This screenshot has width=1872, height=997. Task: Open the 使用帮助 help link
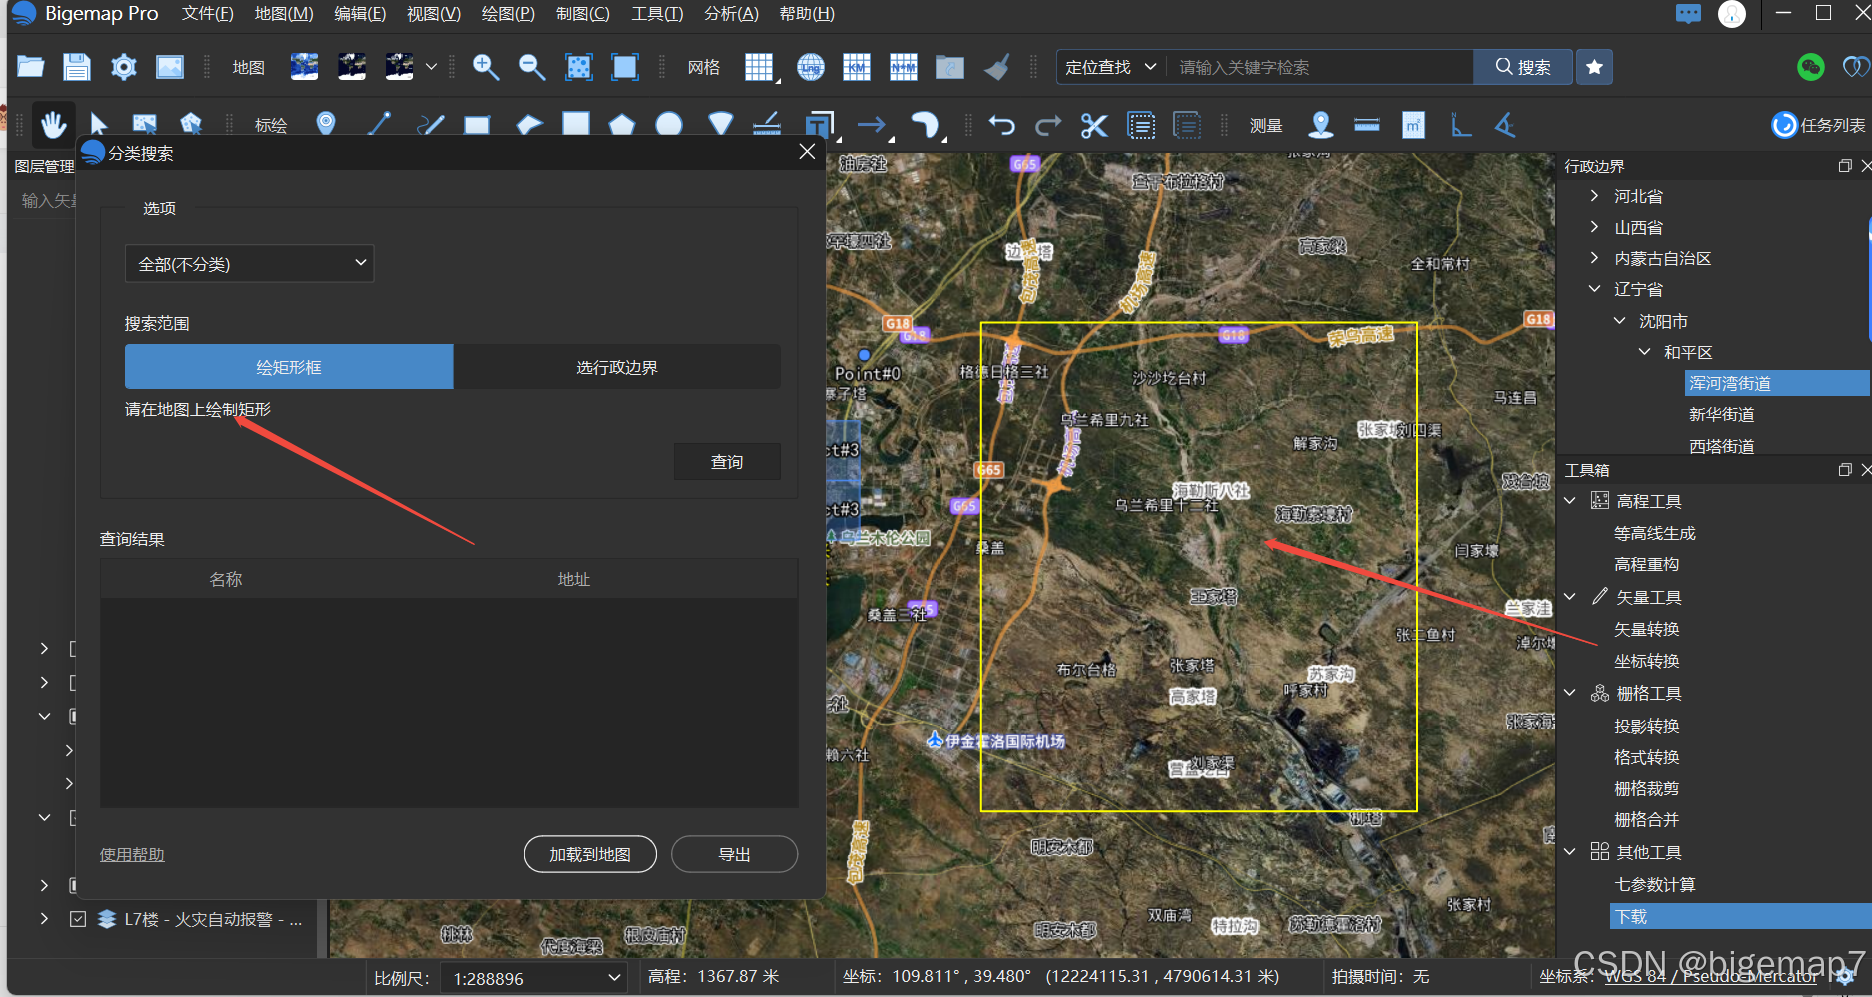click(x=132, y=854)
